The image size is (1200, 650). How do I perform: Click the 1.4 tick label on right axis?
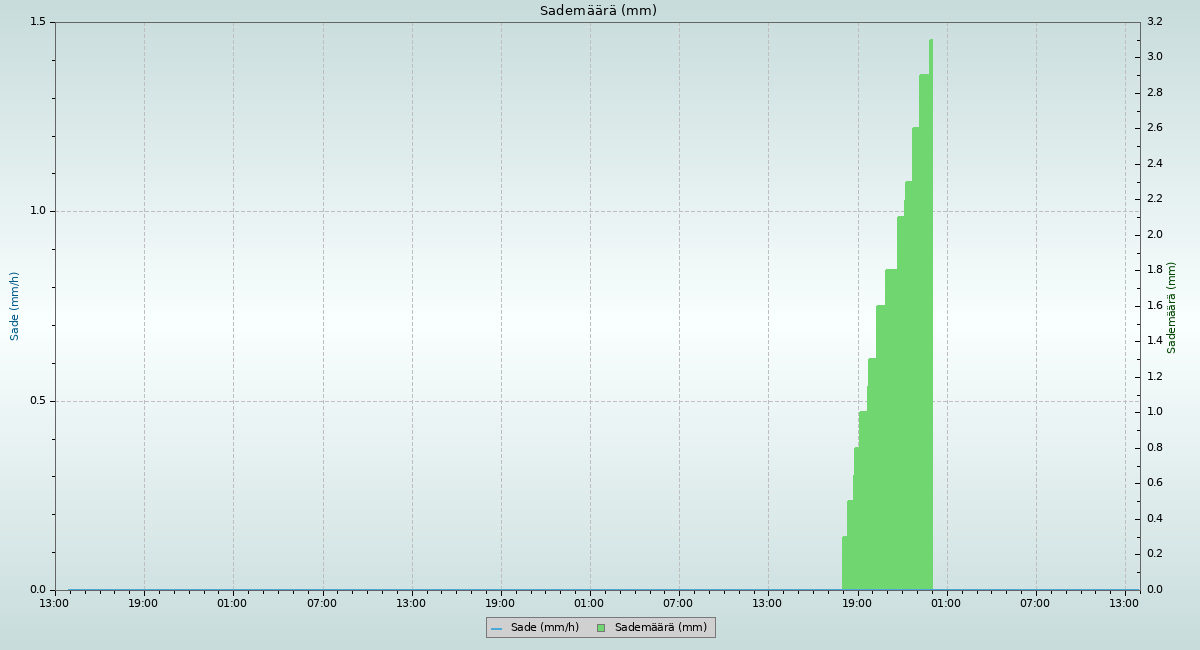[1154, 341]
